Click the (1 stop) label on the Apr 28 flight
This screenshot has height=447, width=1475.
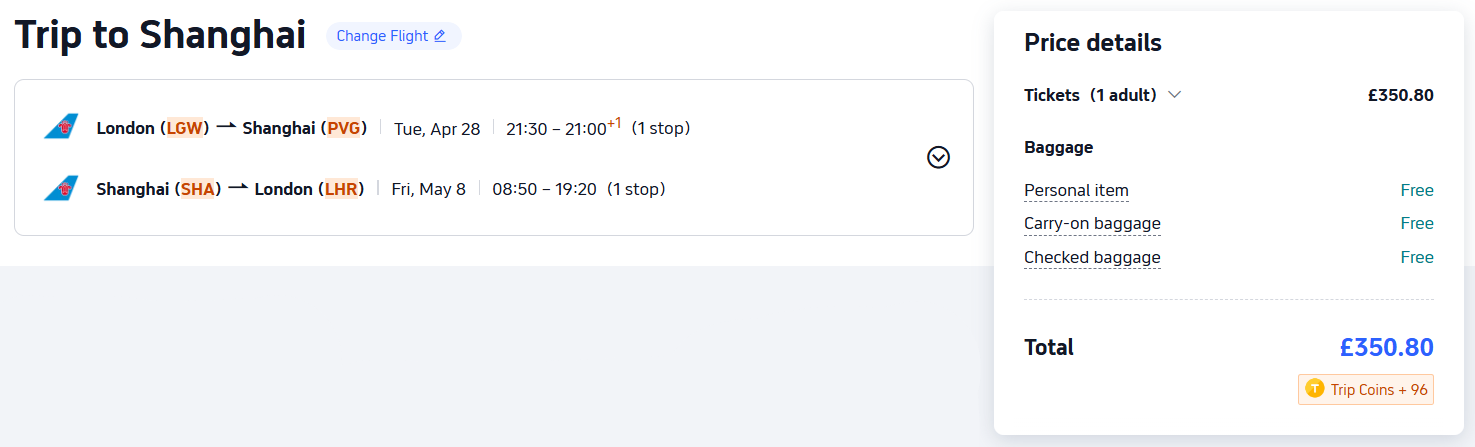point(660,128)
